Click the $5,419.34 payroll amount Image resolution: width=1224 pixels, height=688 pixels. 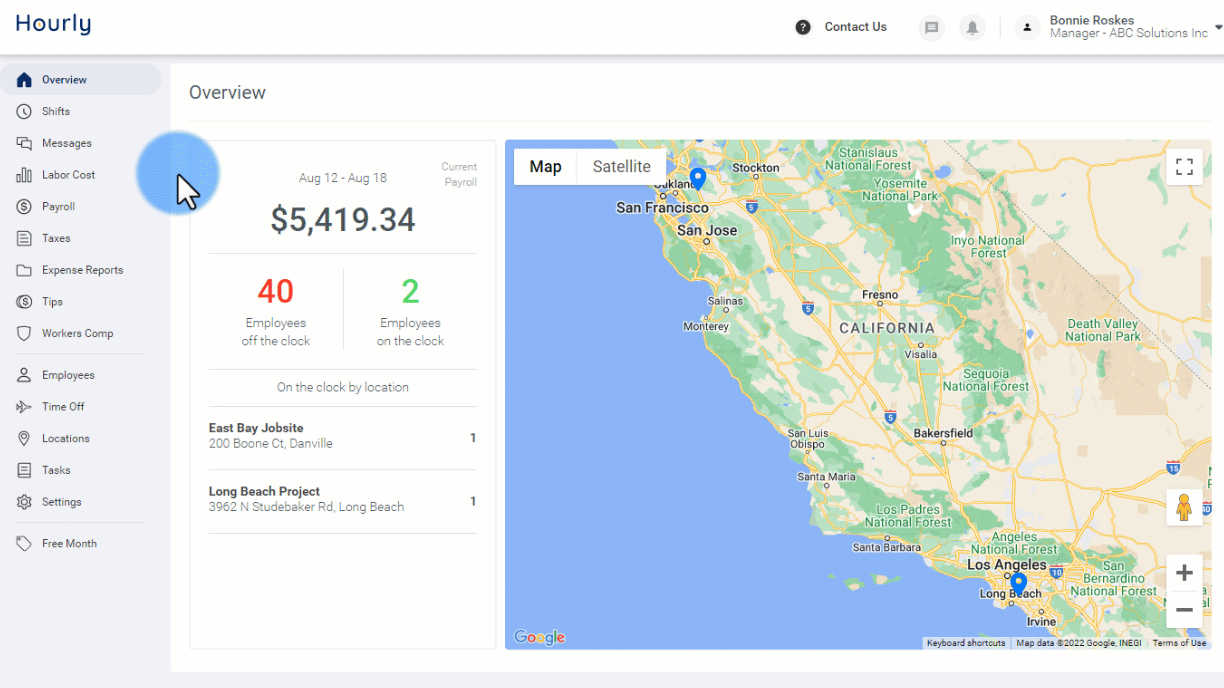[343, 220]
